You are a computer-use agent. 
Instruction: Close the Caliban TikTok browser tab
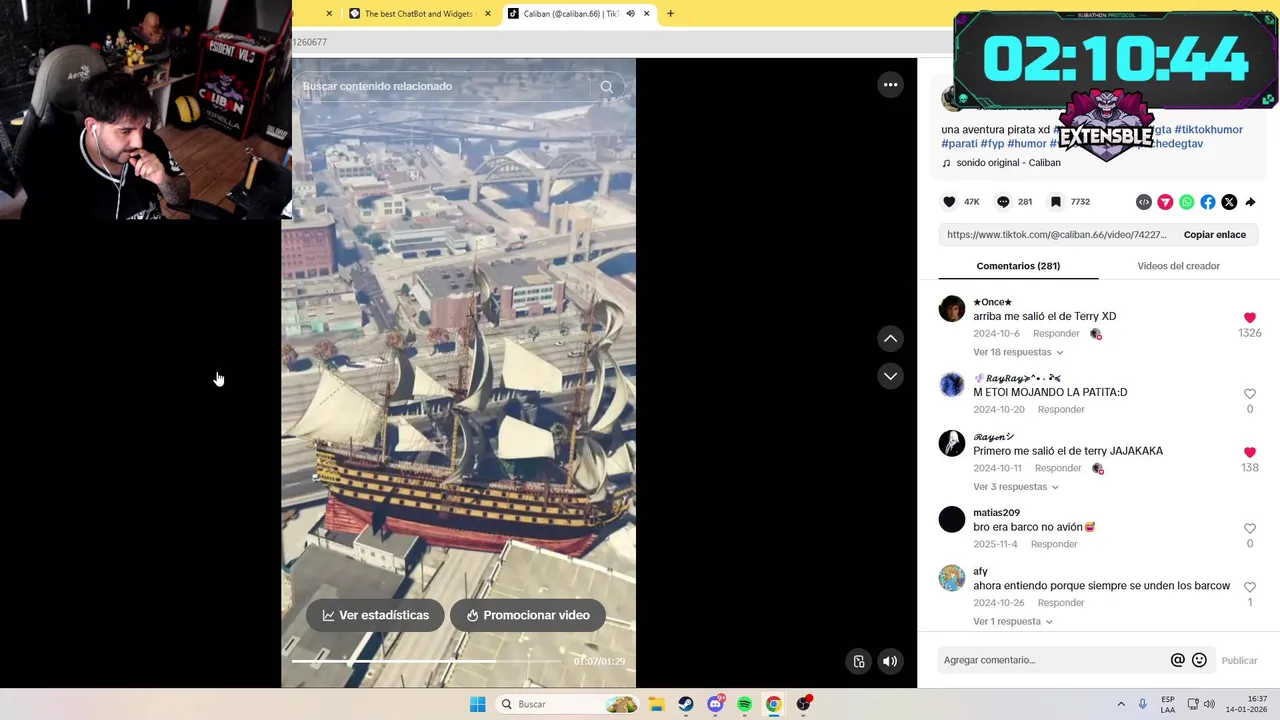[x=647, y=14]
